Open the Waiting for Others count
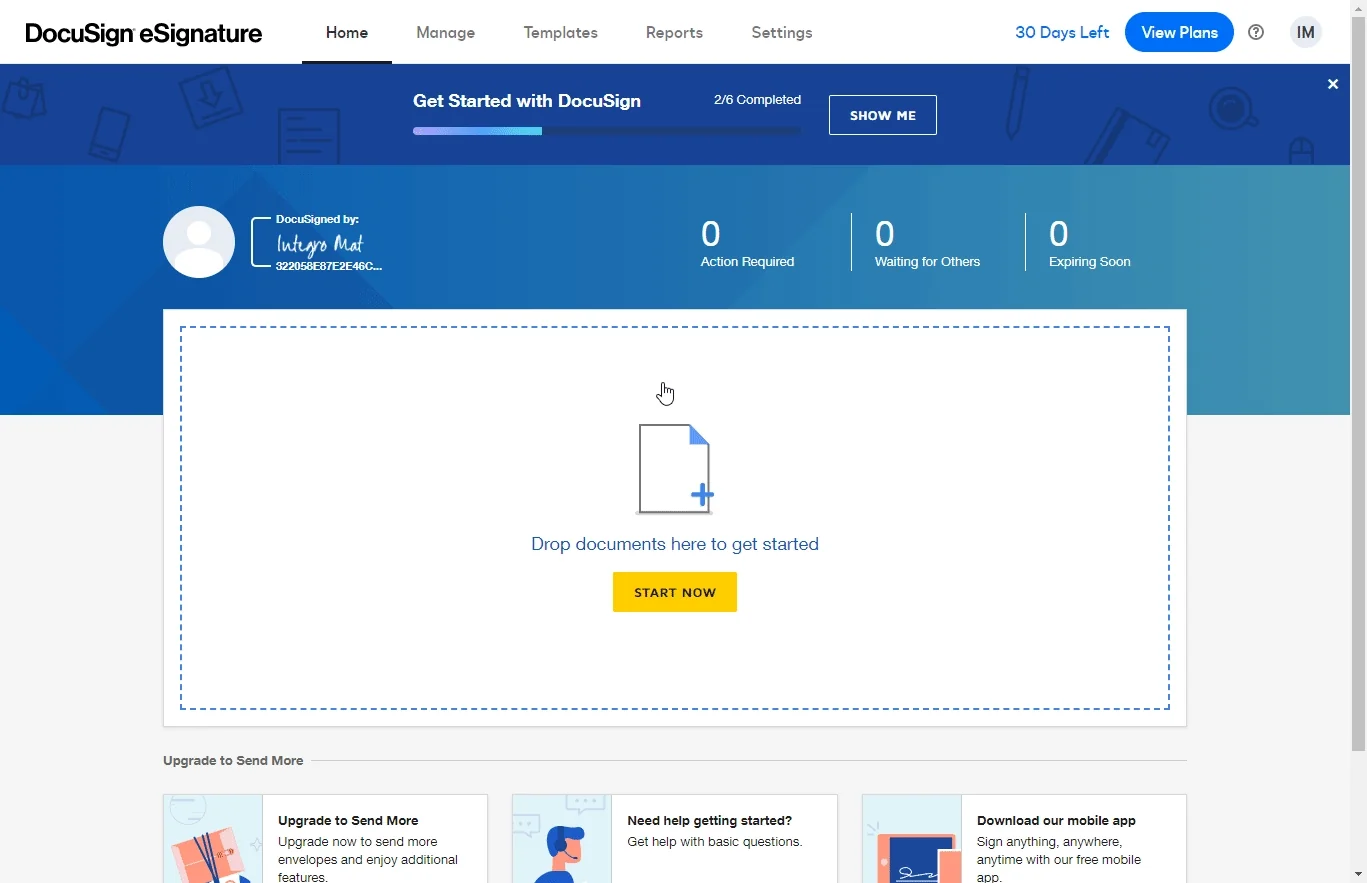The height and width of the screenshot is (883, 1367). tap(927, 243)
